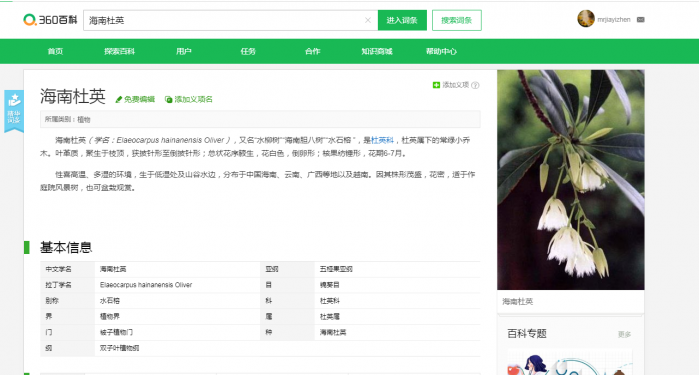The height and width of the screenshot is (375, 699).
Task: Follow the 杜英科 hyperlink in the intro
Action: pos(382,140)
